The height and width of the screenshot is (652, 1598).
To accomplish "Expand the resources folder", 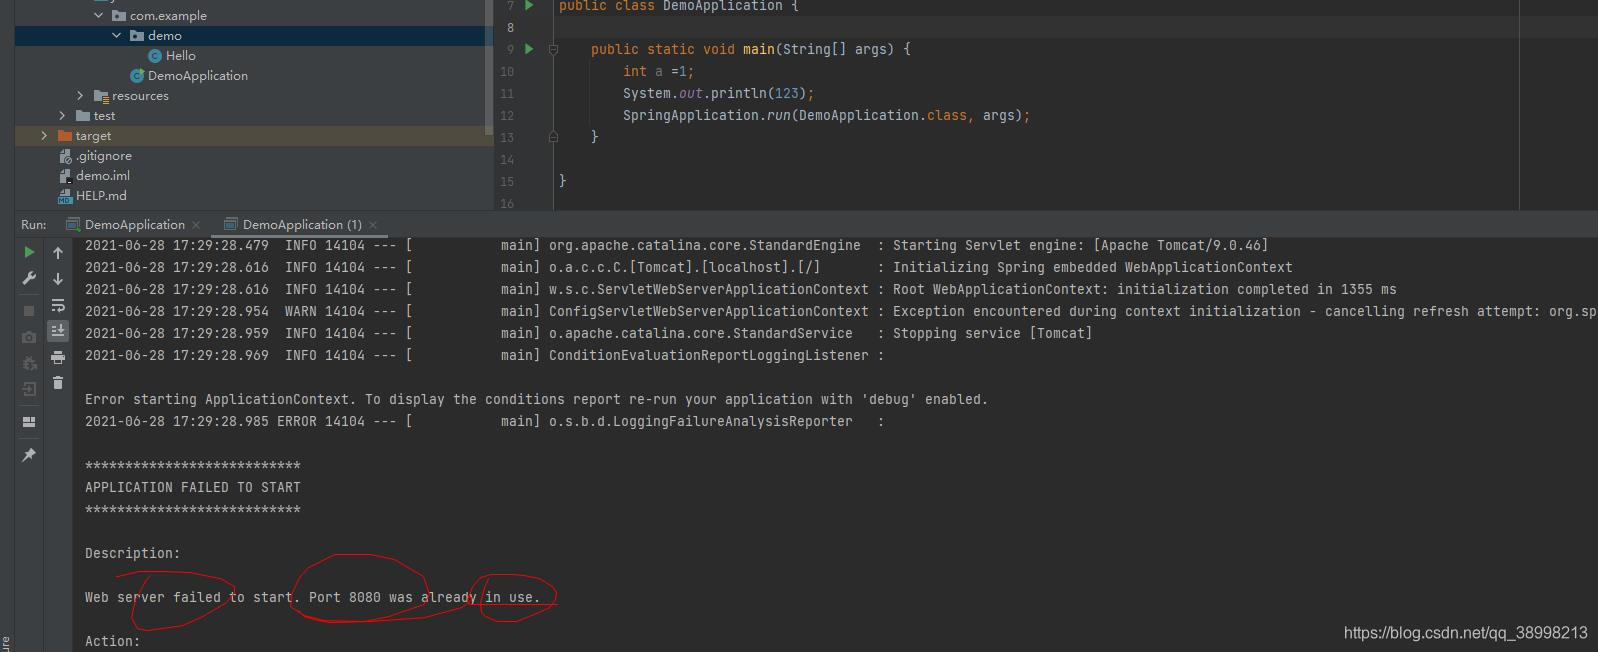I will pos(81,96).
